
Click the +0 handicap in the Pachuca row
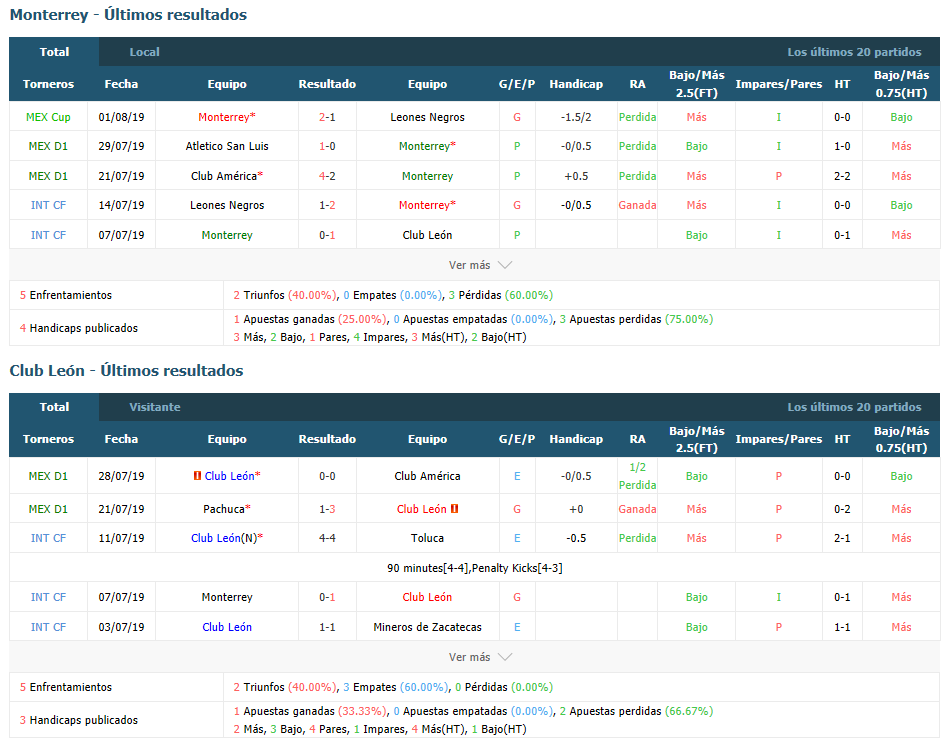point(576,509)
